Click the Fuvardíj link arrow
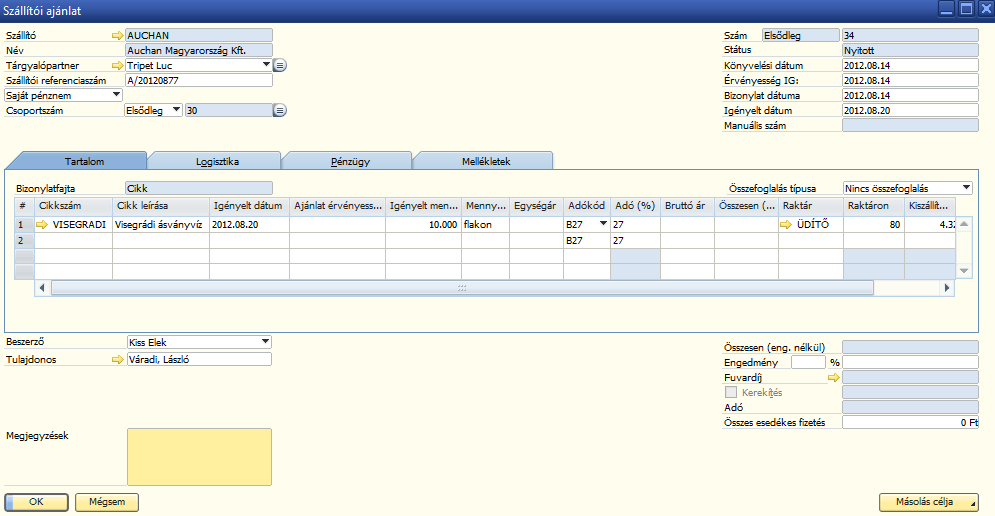995x516 pixels. point(834,378)
